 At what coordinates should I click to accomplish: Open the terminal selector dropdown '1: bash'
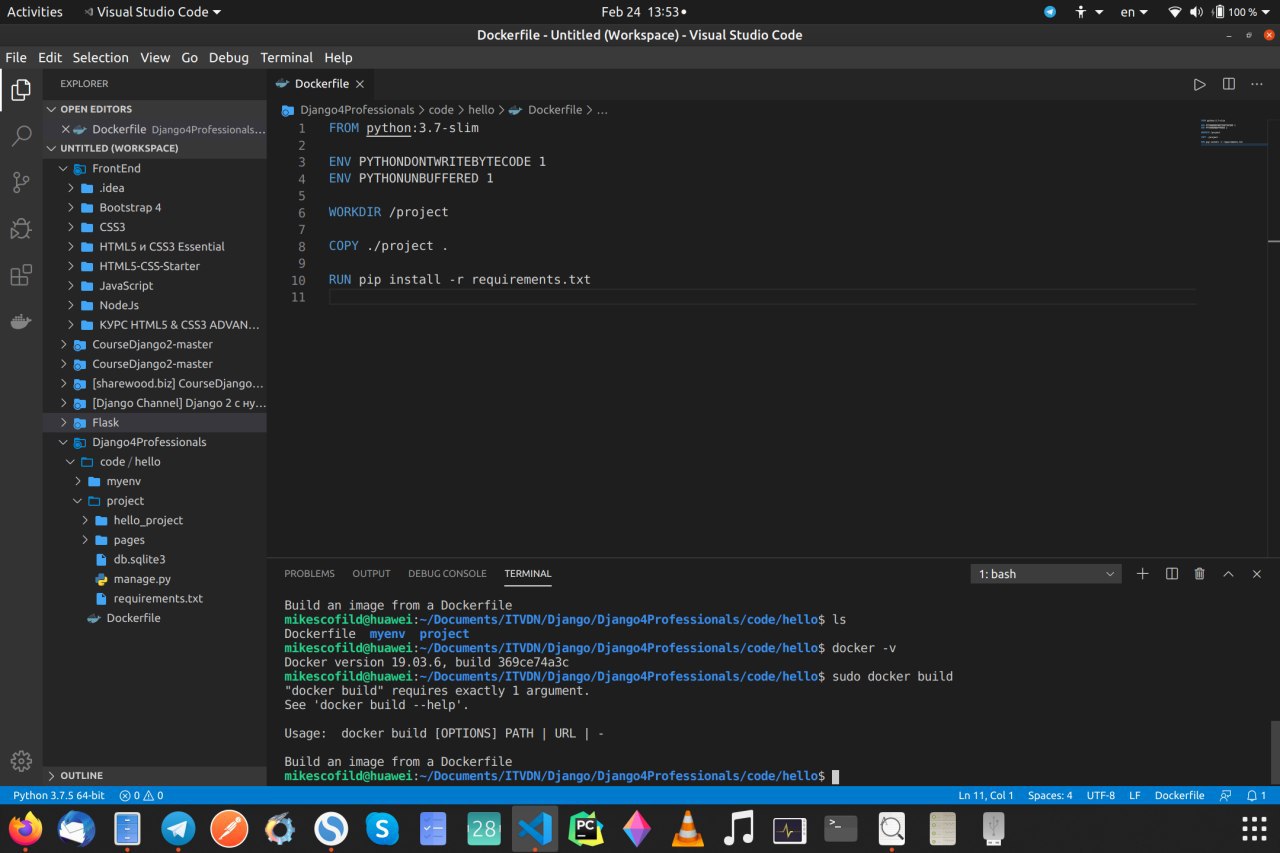tap(1047, 573)
